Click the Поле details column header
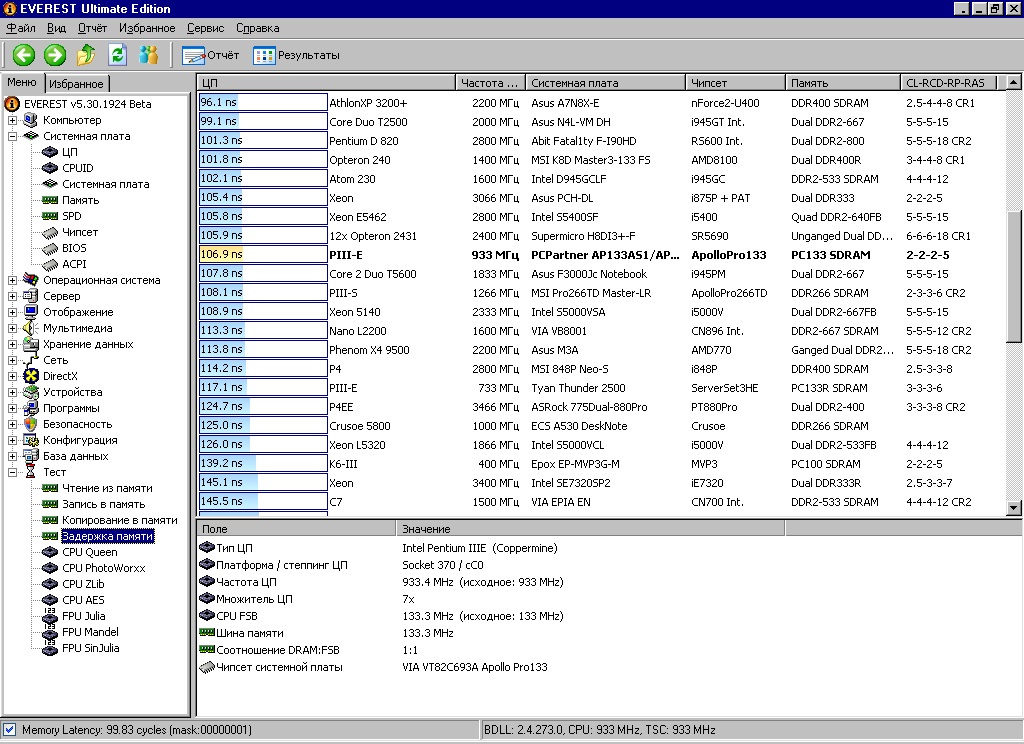This screenshot has width=1024, height=744. tap(296, 528)
